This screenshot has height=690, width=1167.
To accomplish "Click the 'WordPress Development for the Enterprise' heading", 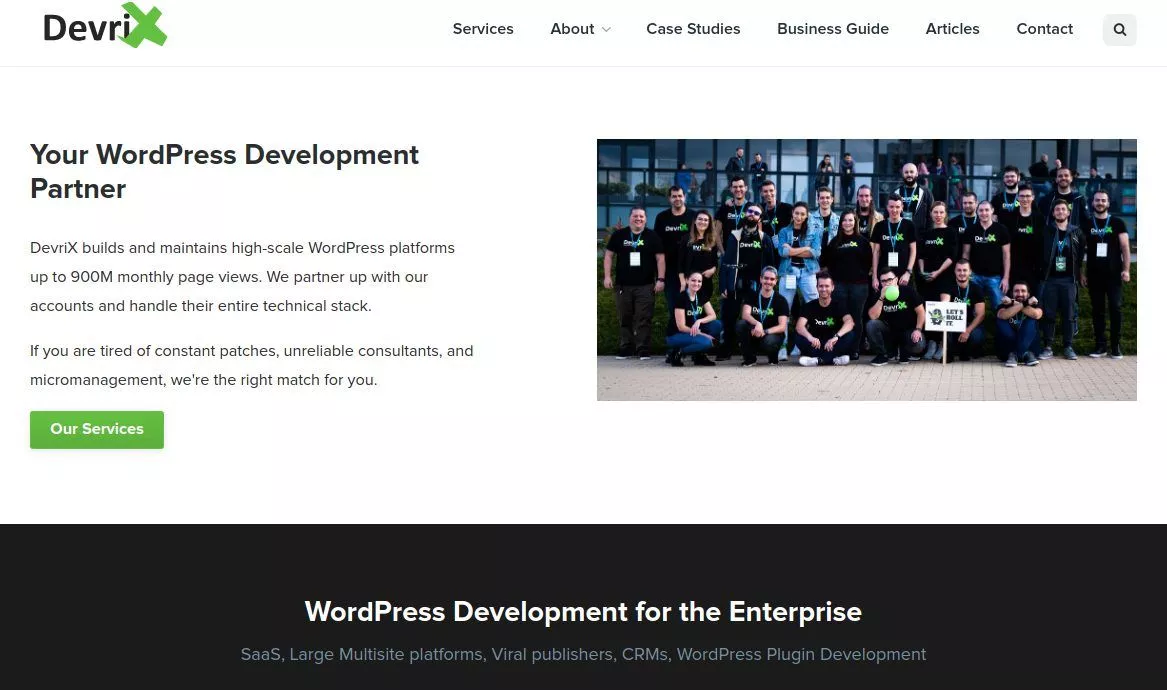I will coord(583,612).
